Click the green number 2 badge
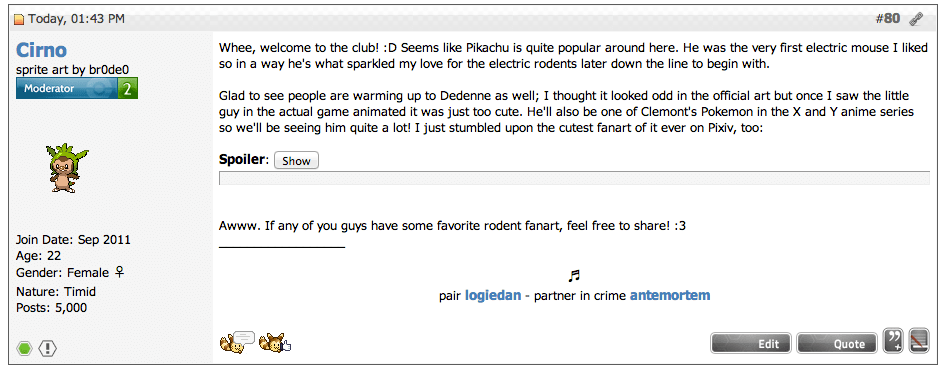 (x=128, y=88)
